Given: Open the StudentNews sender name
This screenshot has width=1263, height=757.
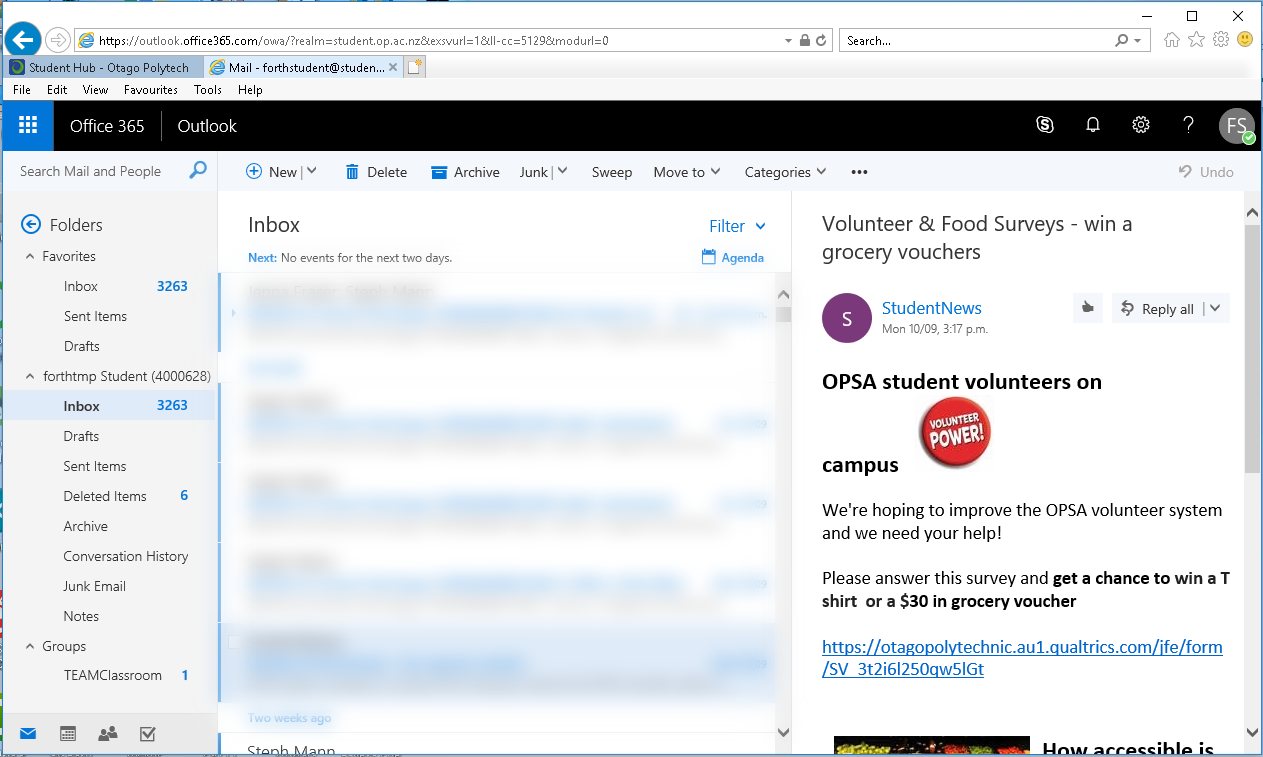Looking at the screenshot, I should 932,308.
